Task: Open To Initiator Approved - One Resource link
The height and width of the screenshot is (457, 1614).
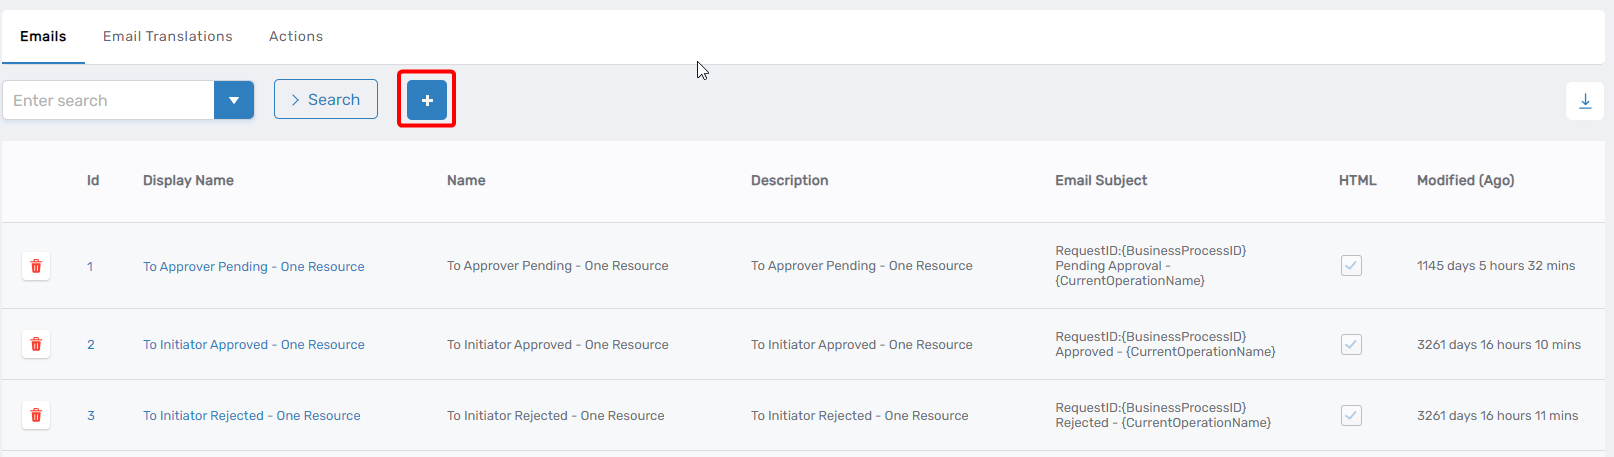Action: [253, 345]
